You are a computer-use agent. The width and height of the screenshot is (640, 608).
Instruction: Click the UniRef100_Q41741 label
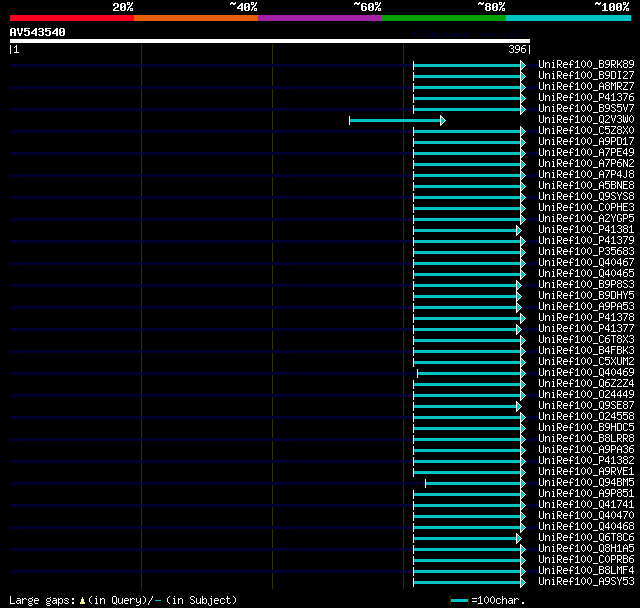click(586, 505)
